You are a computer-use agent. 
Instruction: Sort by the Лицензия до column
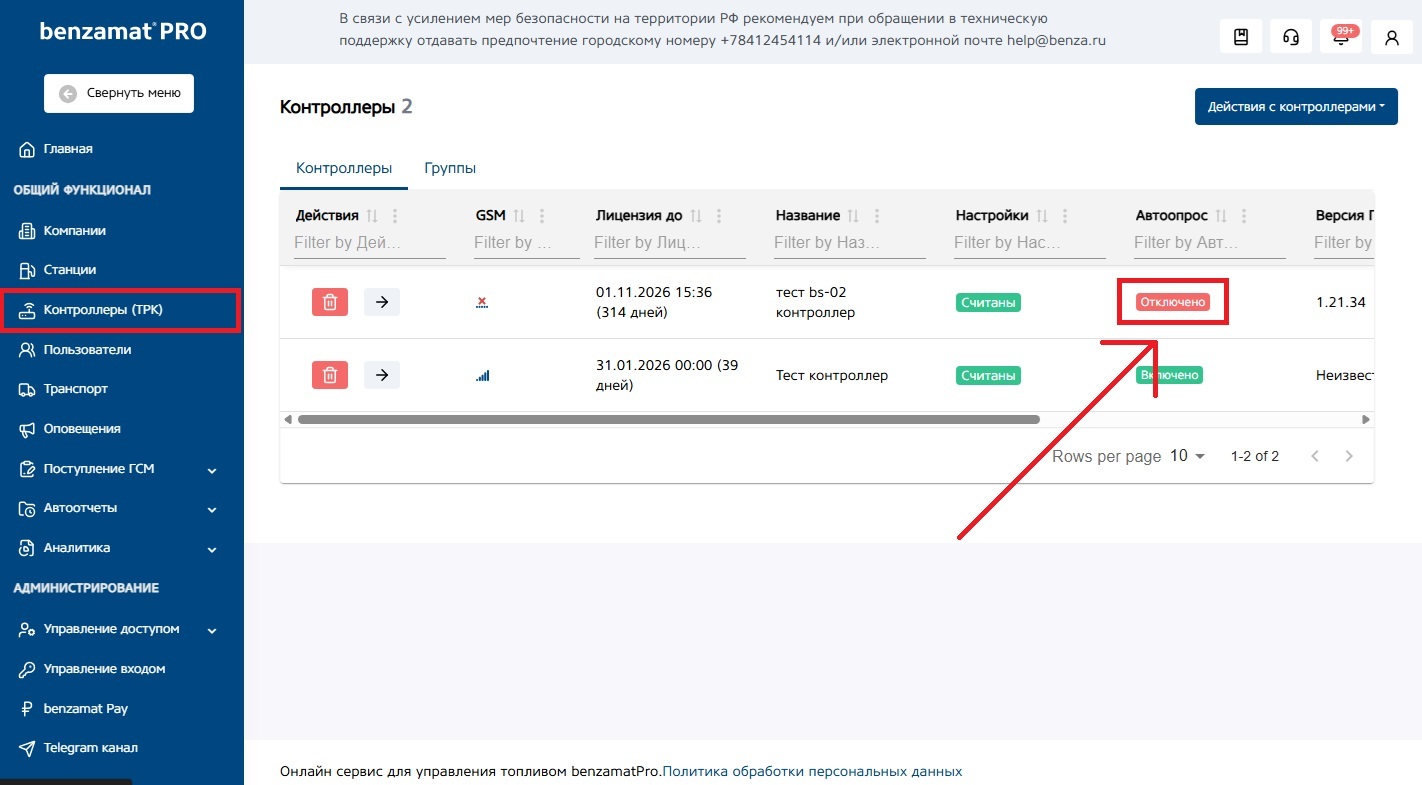pyautogui.click(x=696, y=216)
